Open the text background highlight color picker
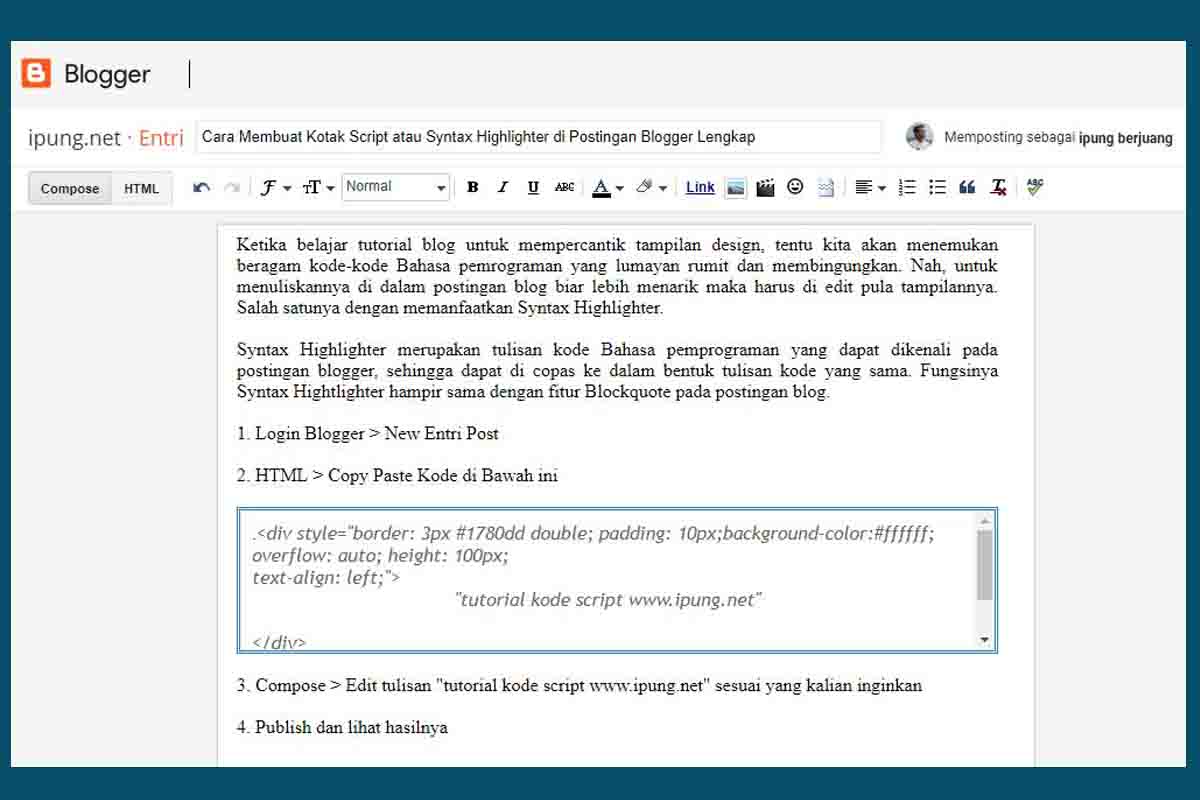Screen dimensions: 1200x800 tap(651, 187)
